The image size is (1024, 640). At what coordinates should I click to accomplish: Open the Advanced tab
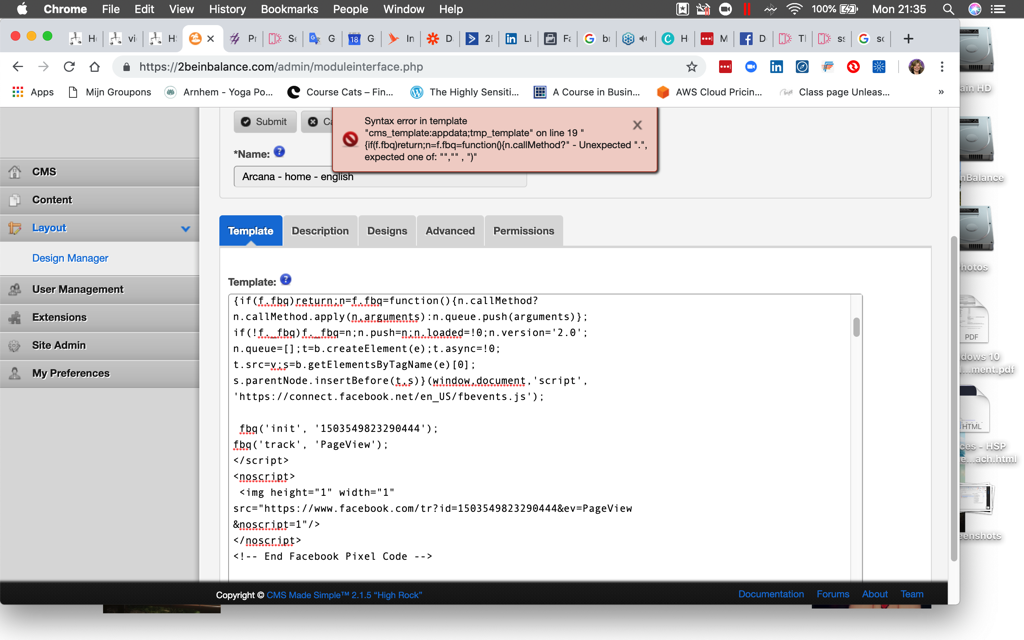tap(450, 231)
